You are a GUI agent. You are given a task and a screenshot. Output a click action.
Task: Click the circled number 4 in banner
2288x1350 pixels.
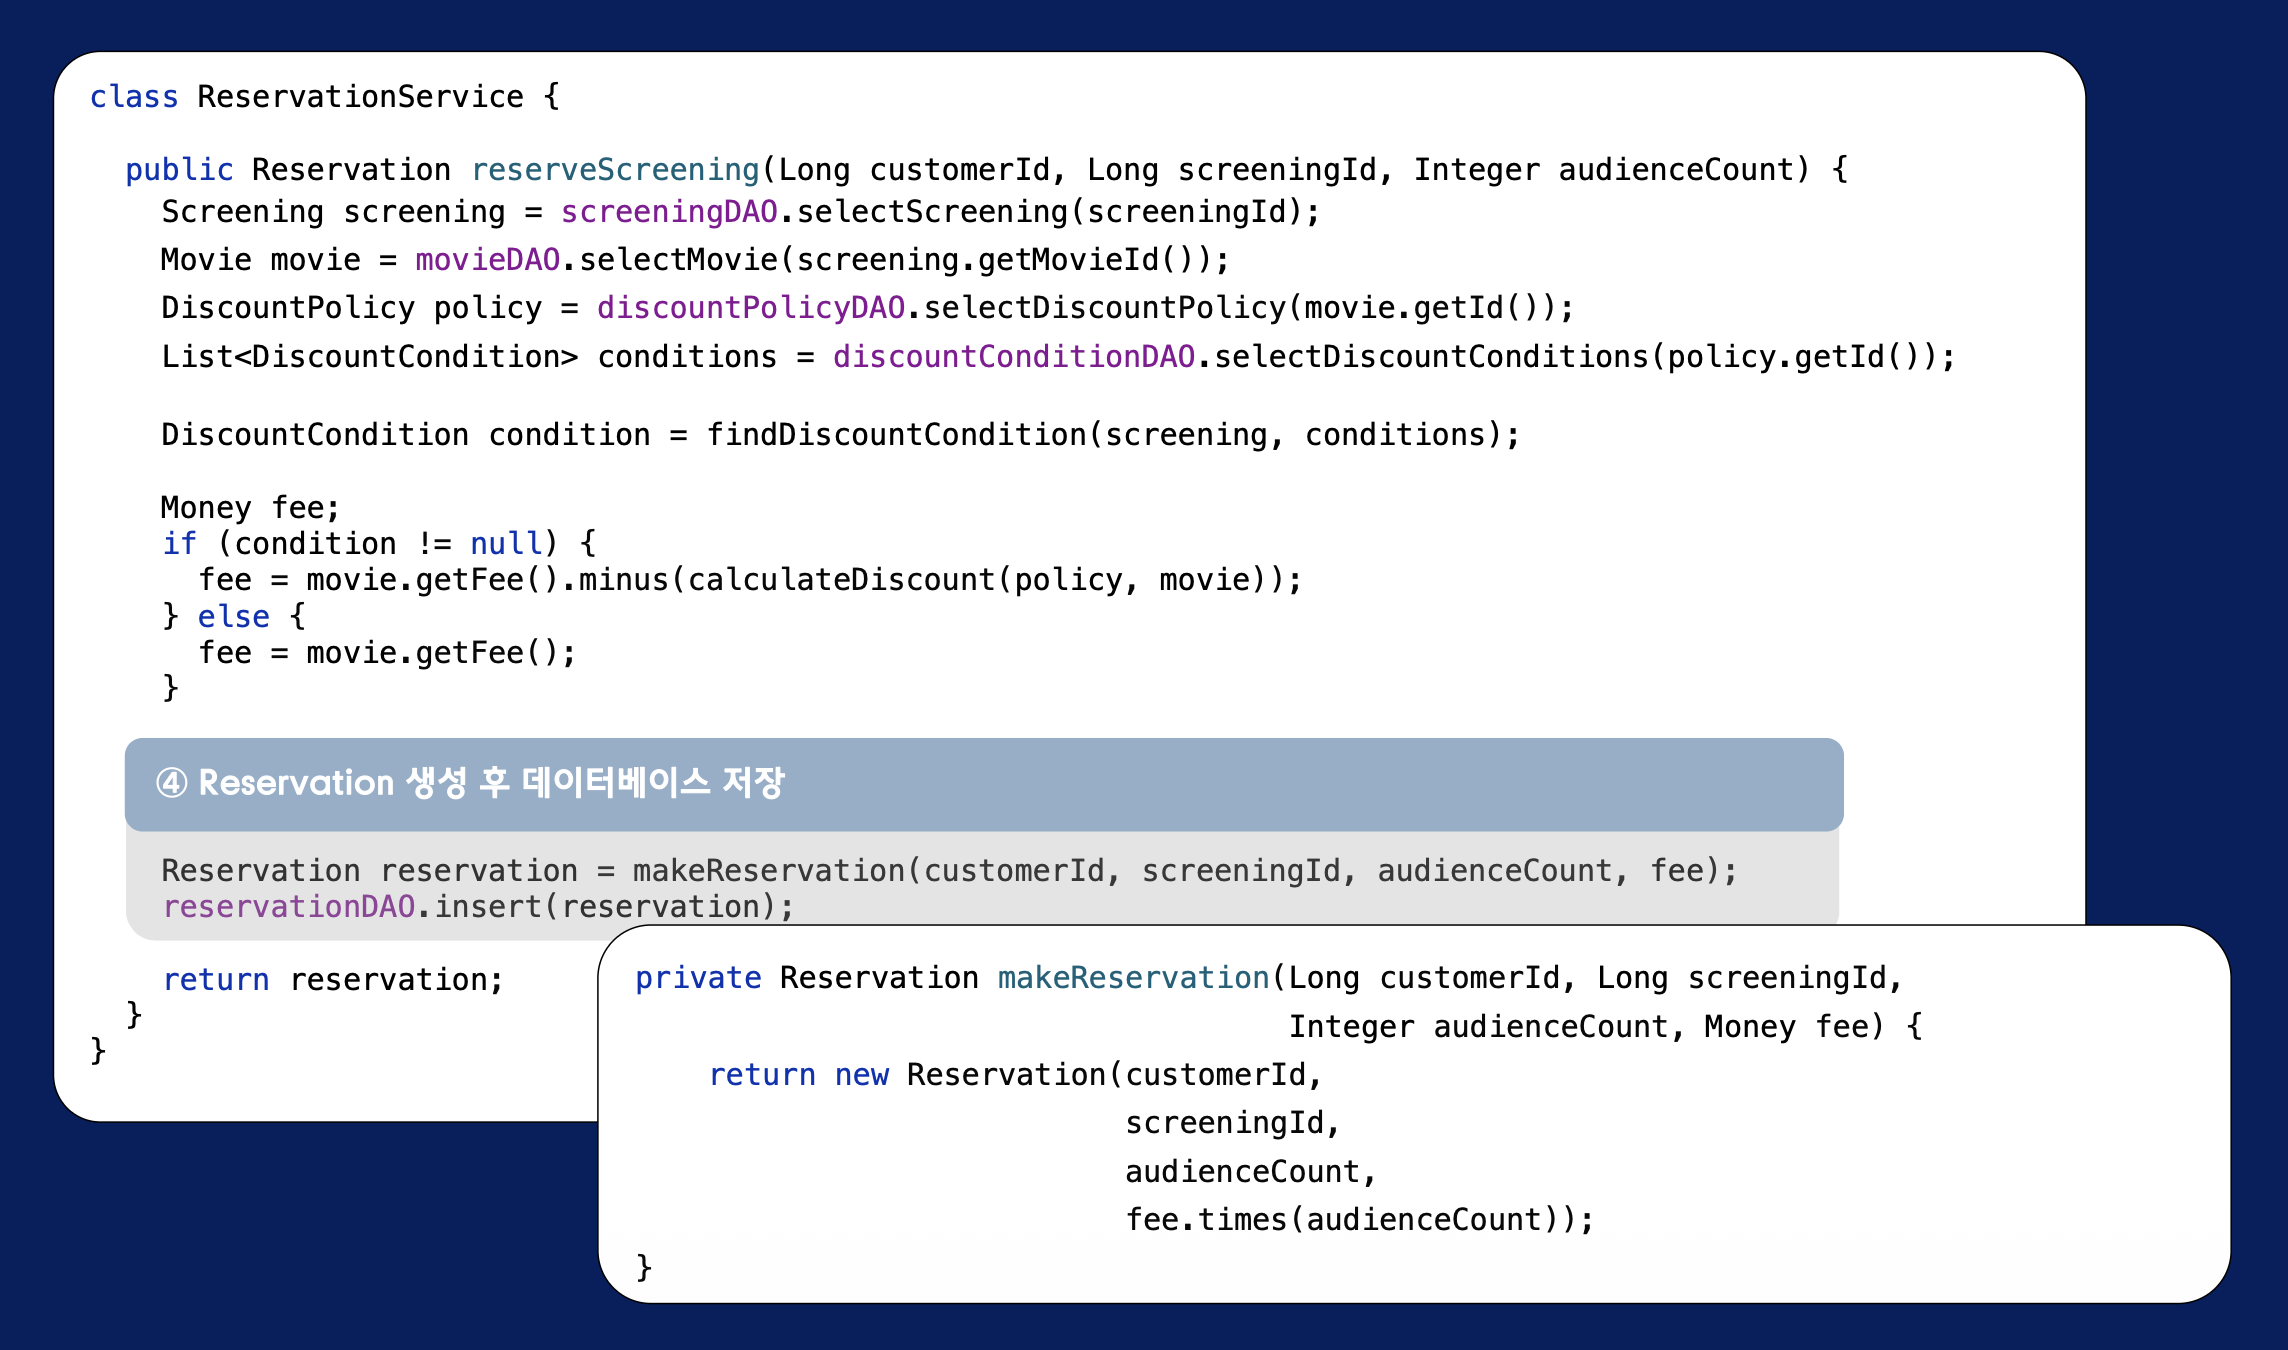(171, 783)
